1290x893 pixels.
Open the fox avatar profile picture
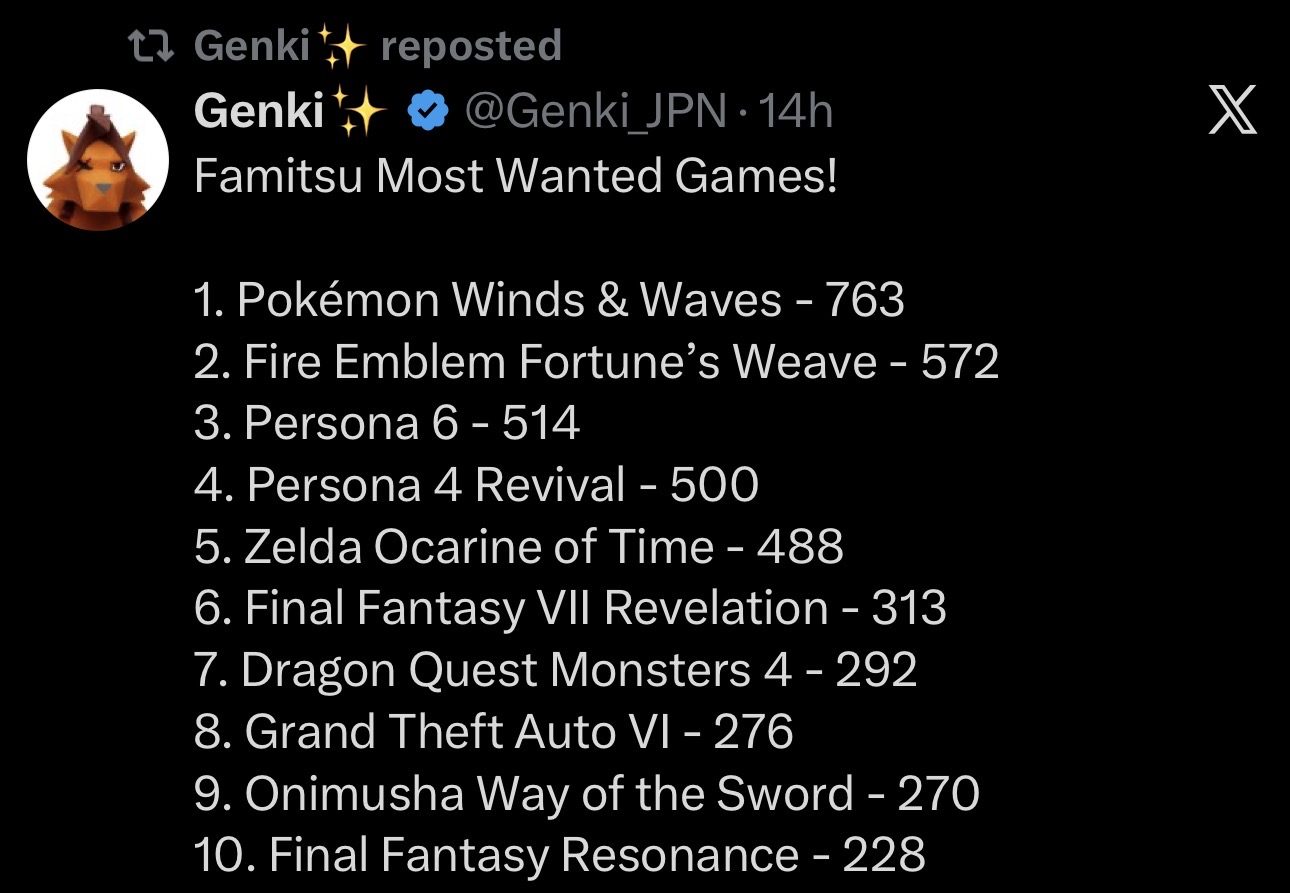point(98,160)
